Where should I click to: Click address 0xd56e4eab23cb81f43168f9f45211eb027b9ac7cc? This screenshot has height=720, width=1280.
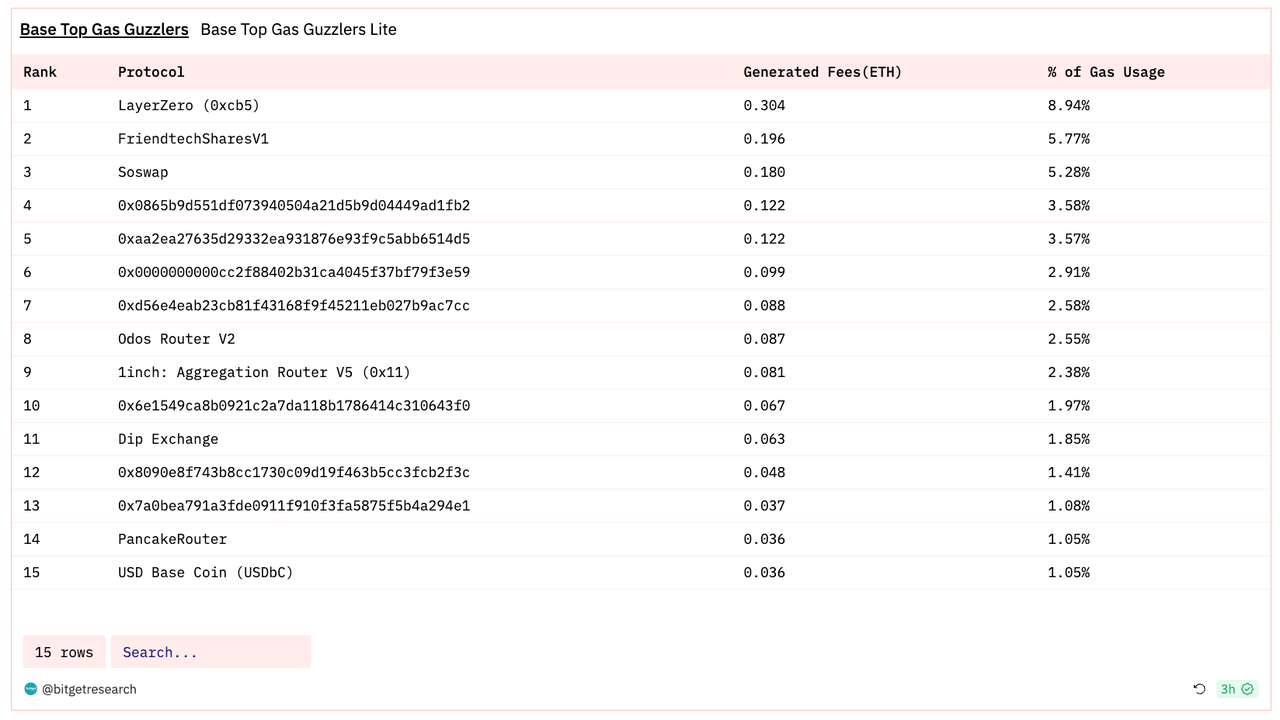point(294,305)
